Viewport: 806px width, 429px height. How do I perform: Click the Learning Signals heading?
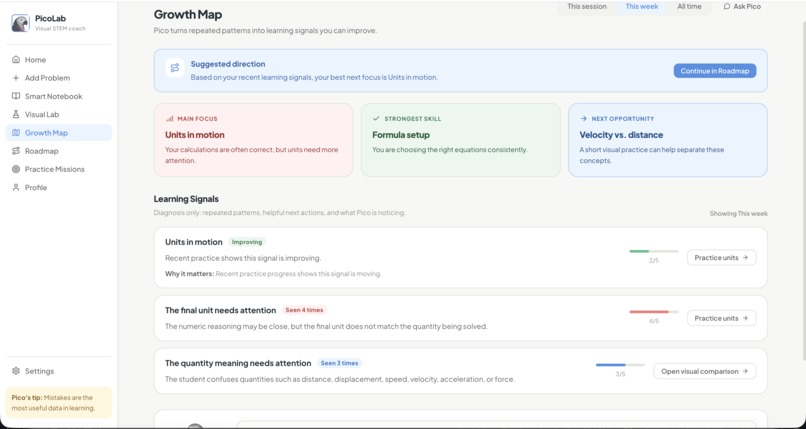point(186,199)
